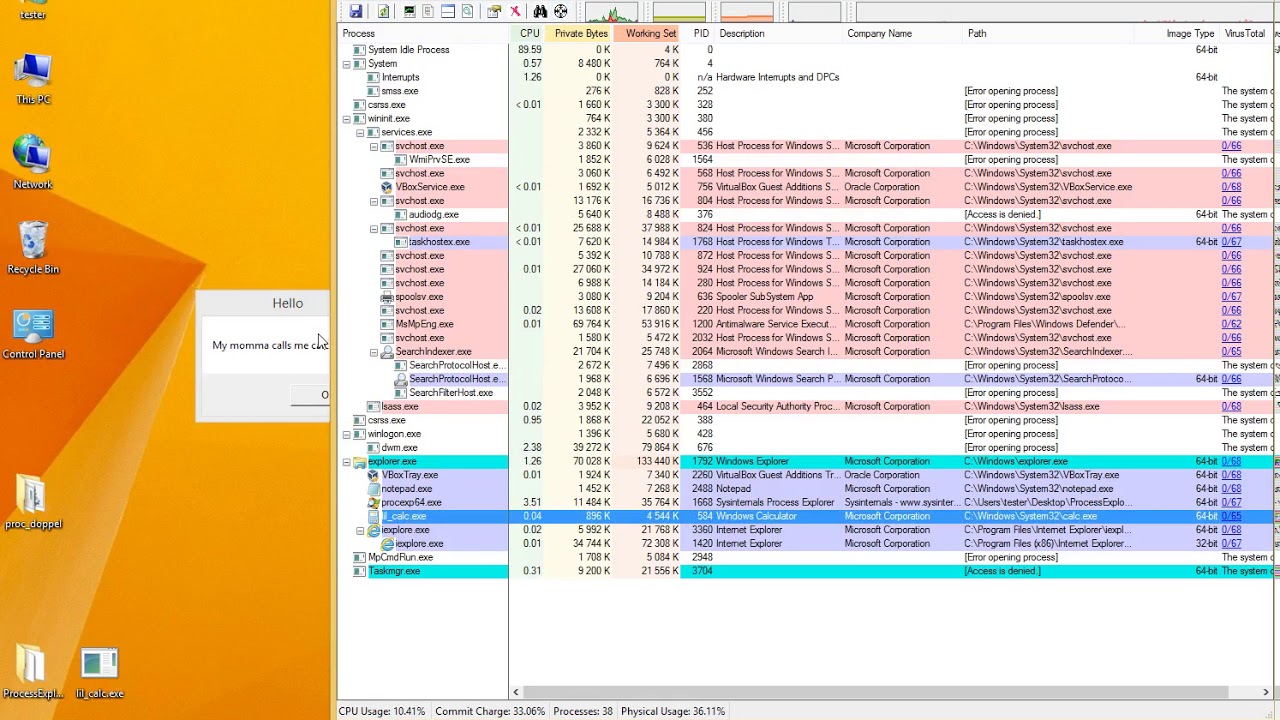Open the CPU usage mini graph in toolbar
This screenshot has height=720, width=1280.
click(611, 12)
